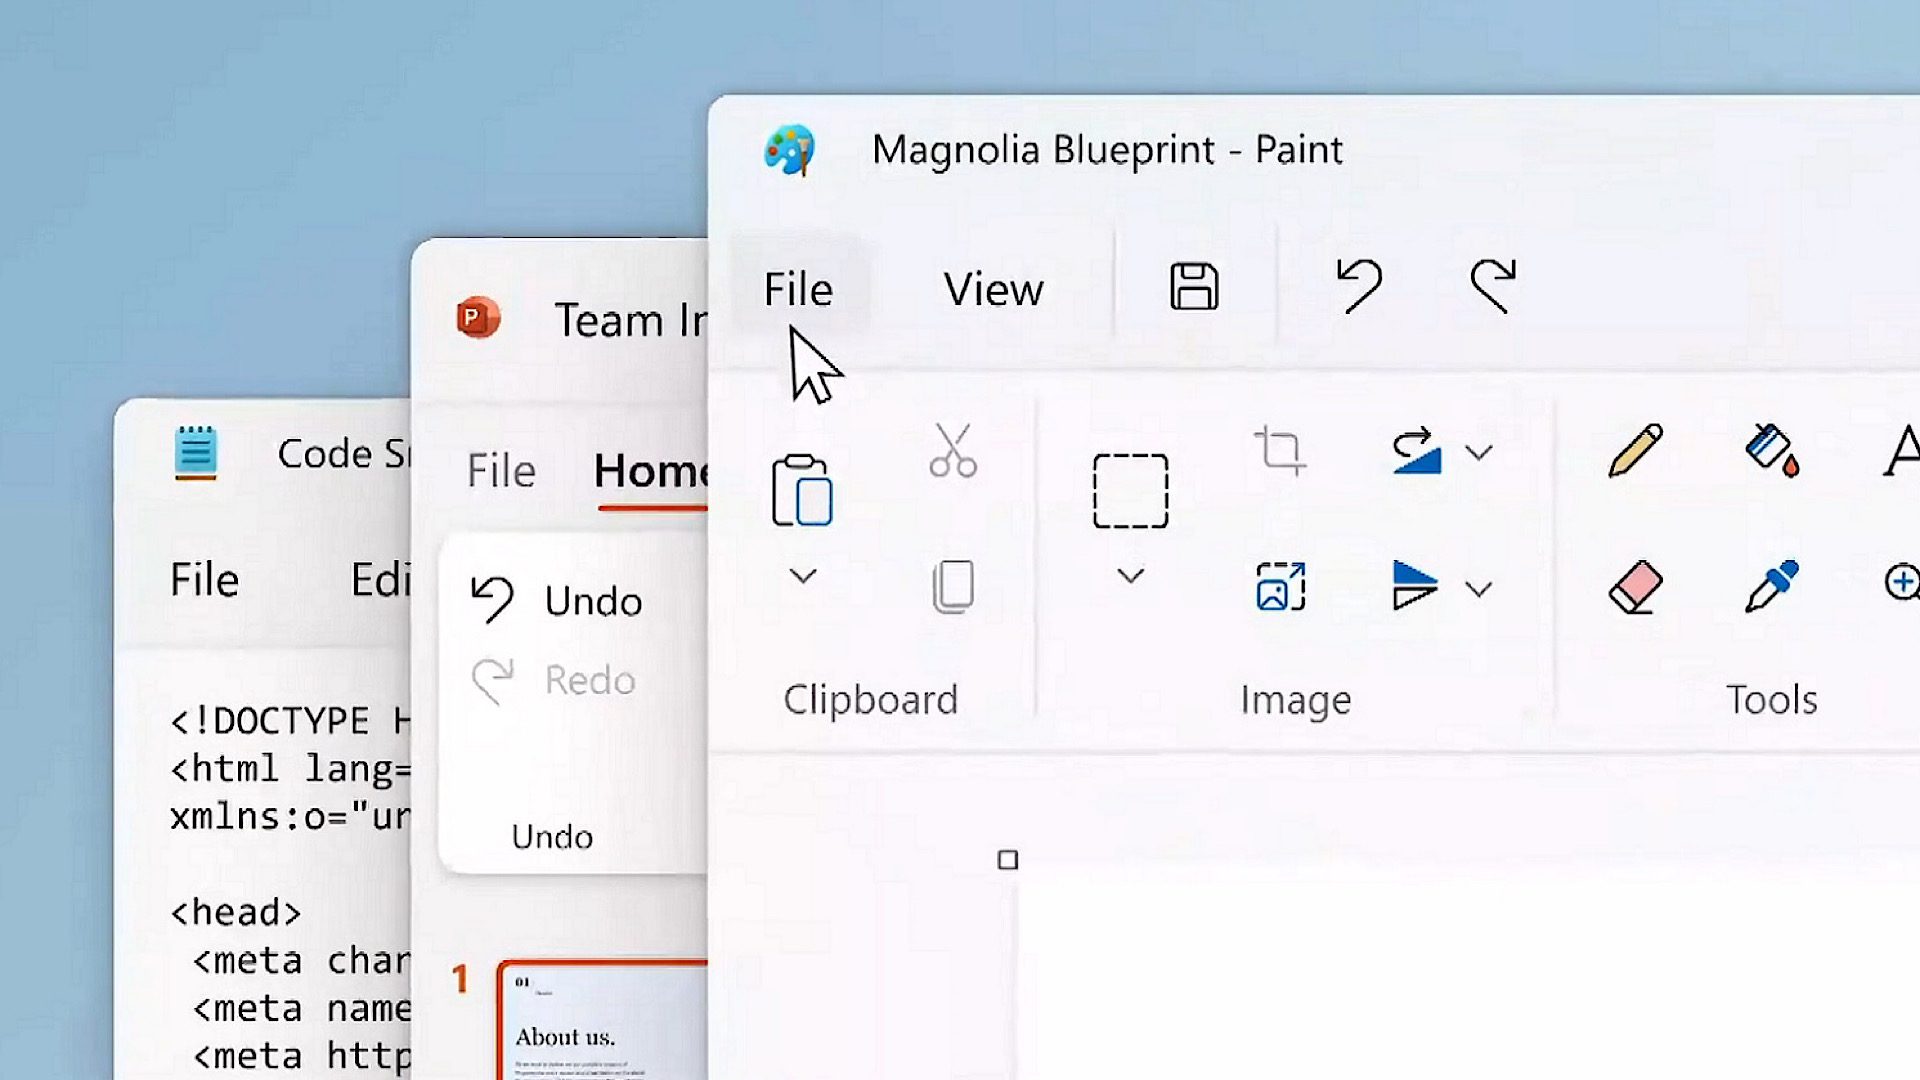Switch to the PowerPoint Home tab
This screenshot has width=1920, height=1080.
[x=650, y=471]
